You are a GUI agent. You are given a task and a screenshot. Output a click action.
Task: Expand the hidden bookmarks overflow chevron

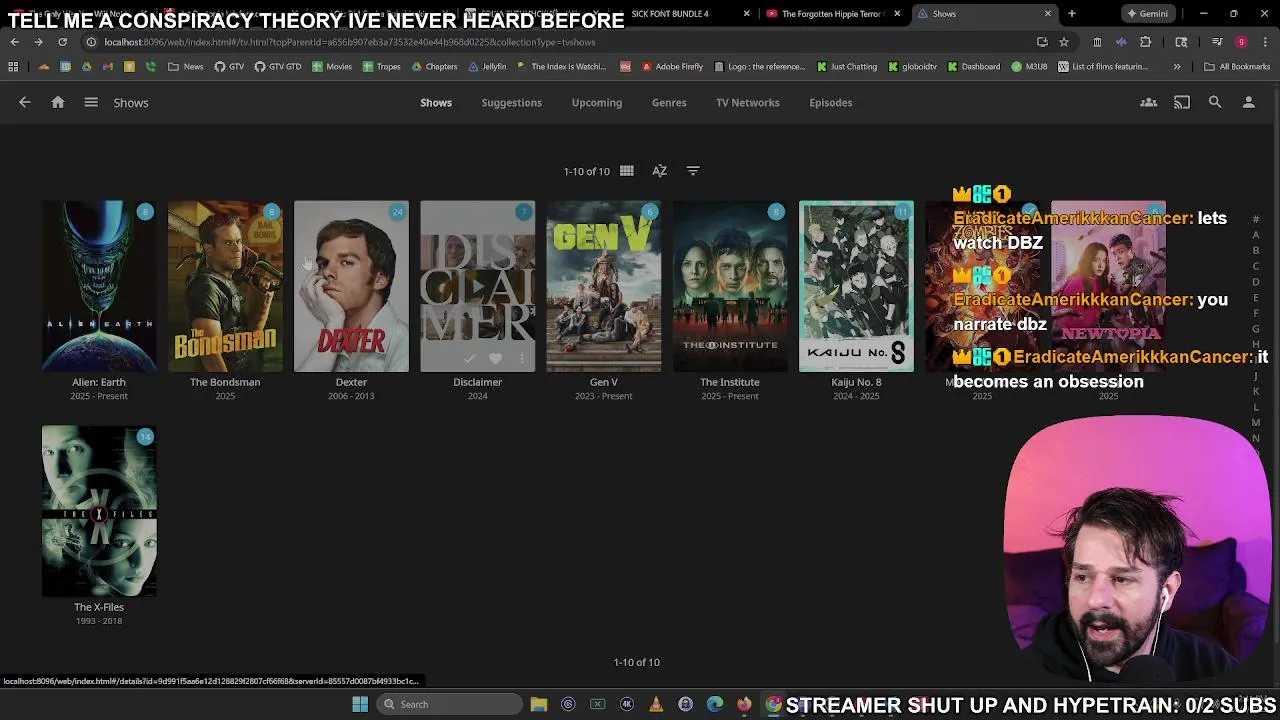pos(1177,67)
